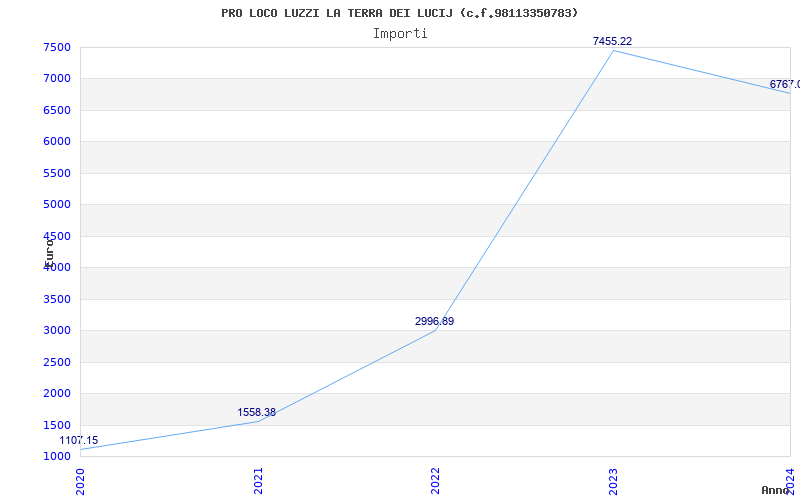This screenshot has height=500, width=800.
Task: Click the 2996.89 data label
Action: click(x=434, y=321)
